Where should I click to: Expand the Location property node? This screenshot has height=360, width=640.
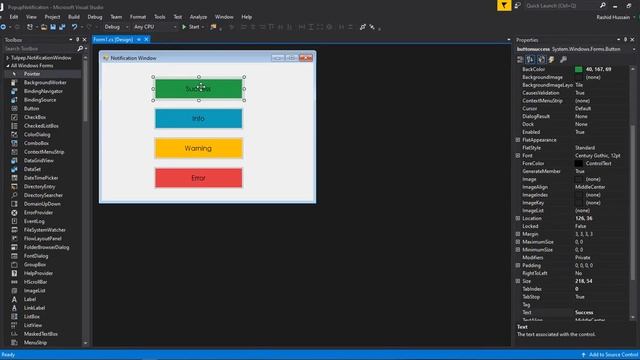(518, 218)
